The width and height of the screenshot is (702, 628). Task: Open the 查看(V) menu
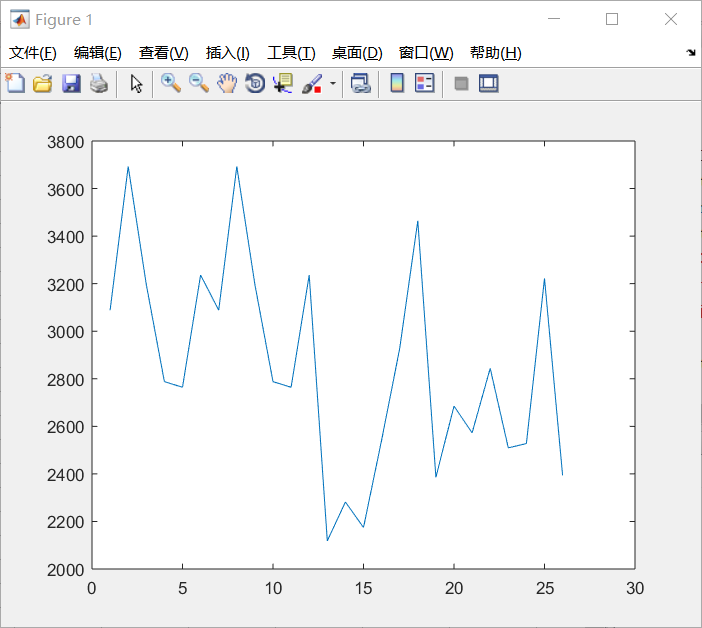click(x=163, y=53)
